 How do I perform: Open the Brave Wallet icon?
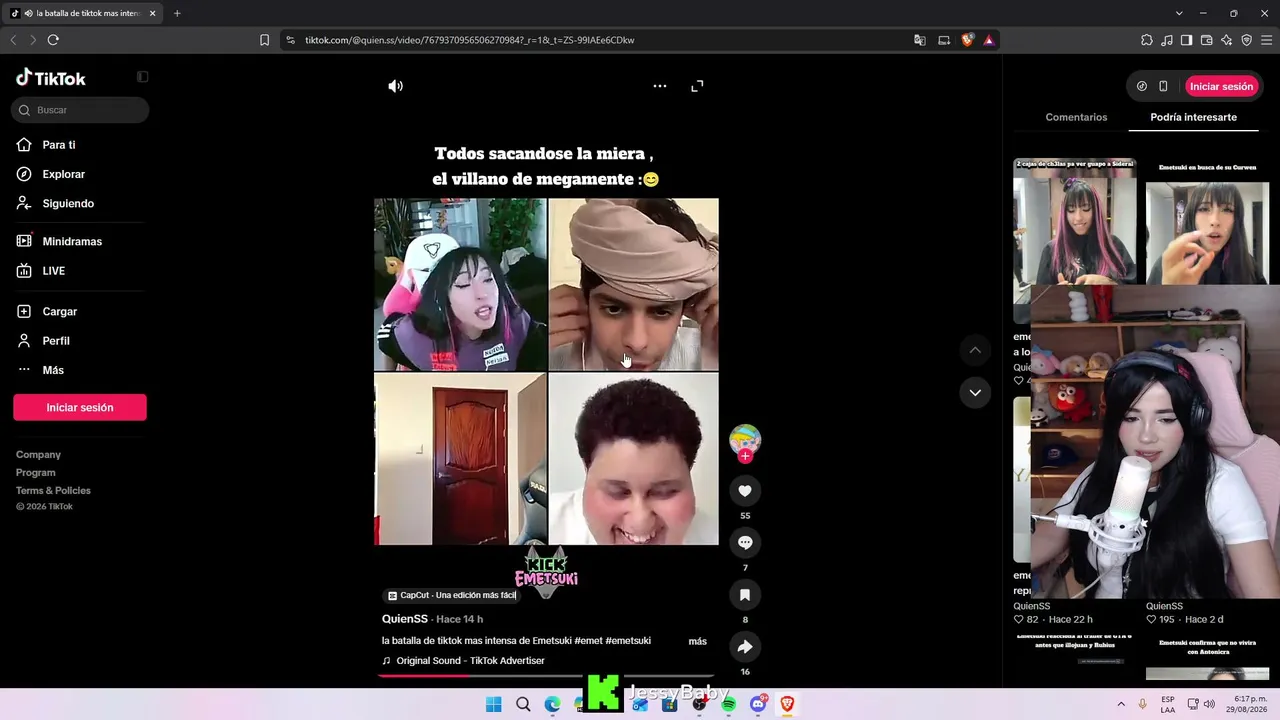click(x=1207, y=40)
